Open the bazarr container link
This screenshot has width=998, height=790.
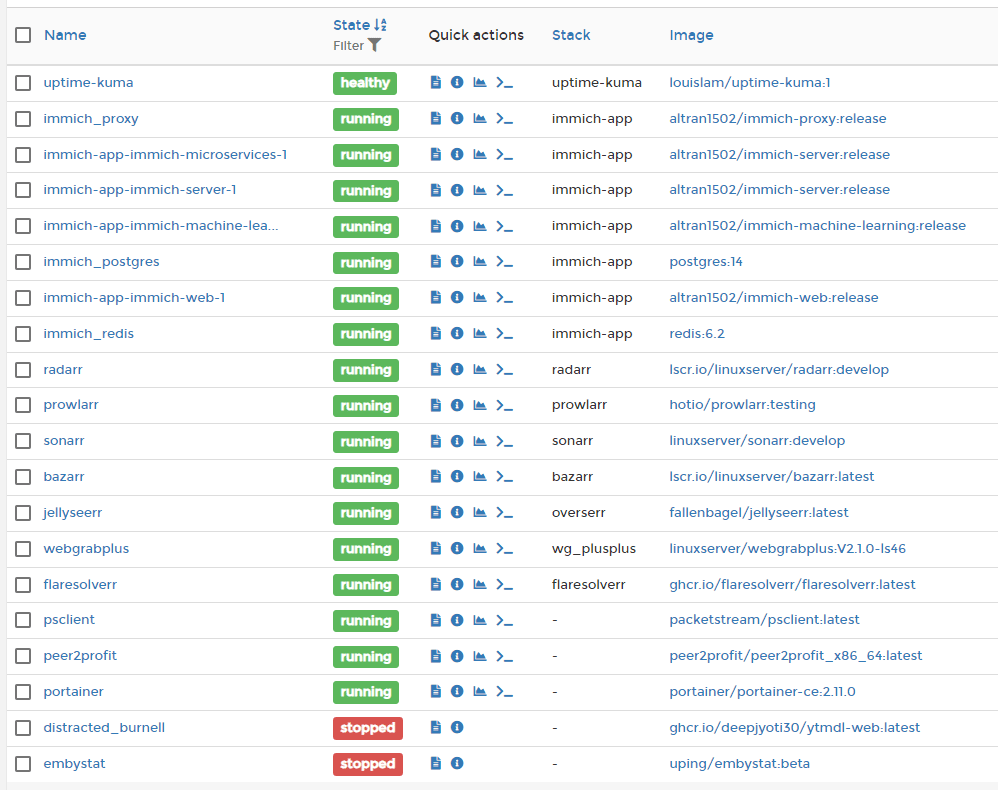coord(64,477)
